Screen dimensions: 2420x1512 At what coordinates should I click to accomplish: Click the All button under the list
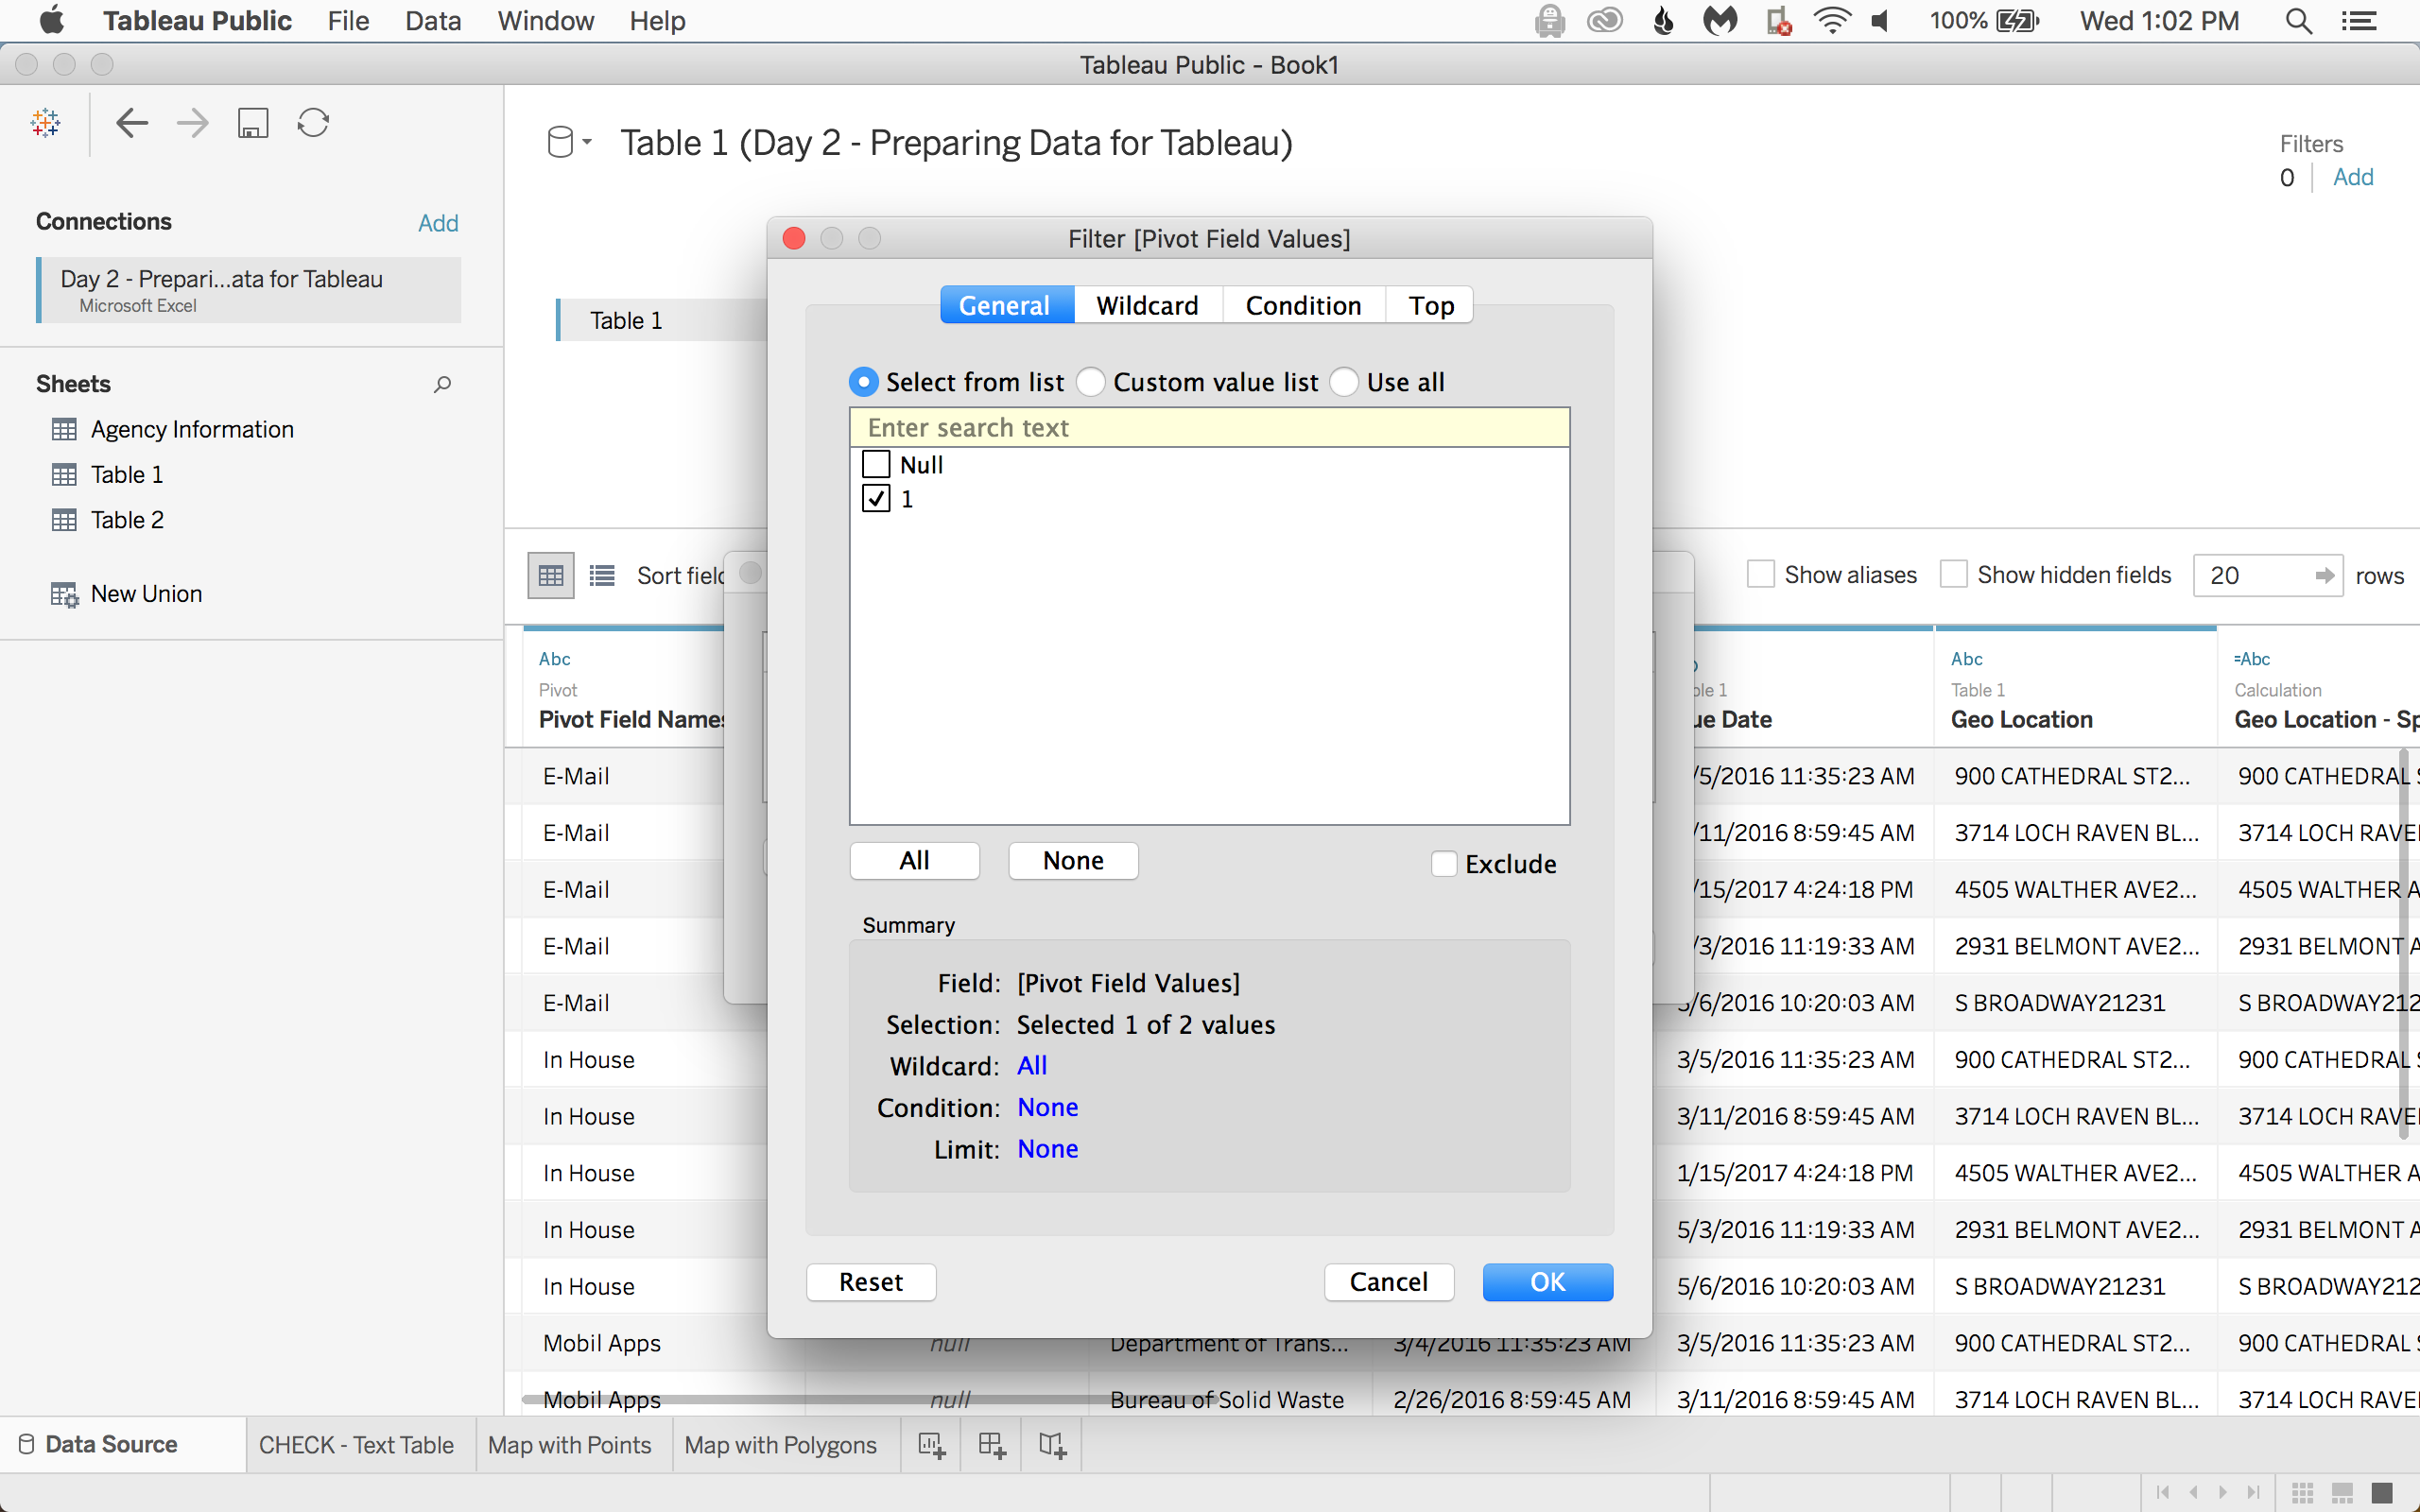tap(914, 861)
